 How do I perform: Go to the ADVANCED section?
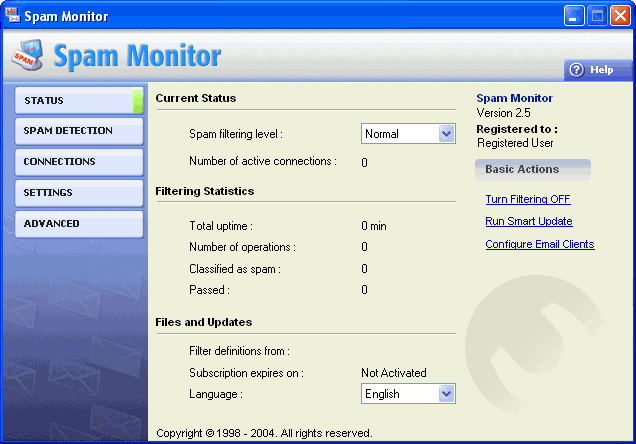point(79,224)
